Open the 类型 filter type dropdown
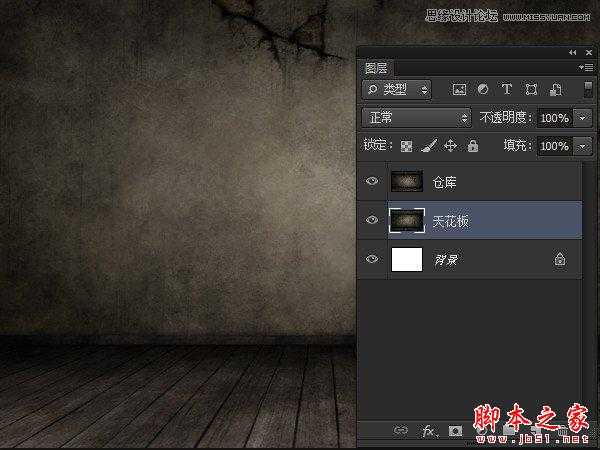 click(397, 90)
